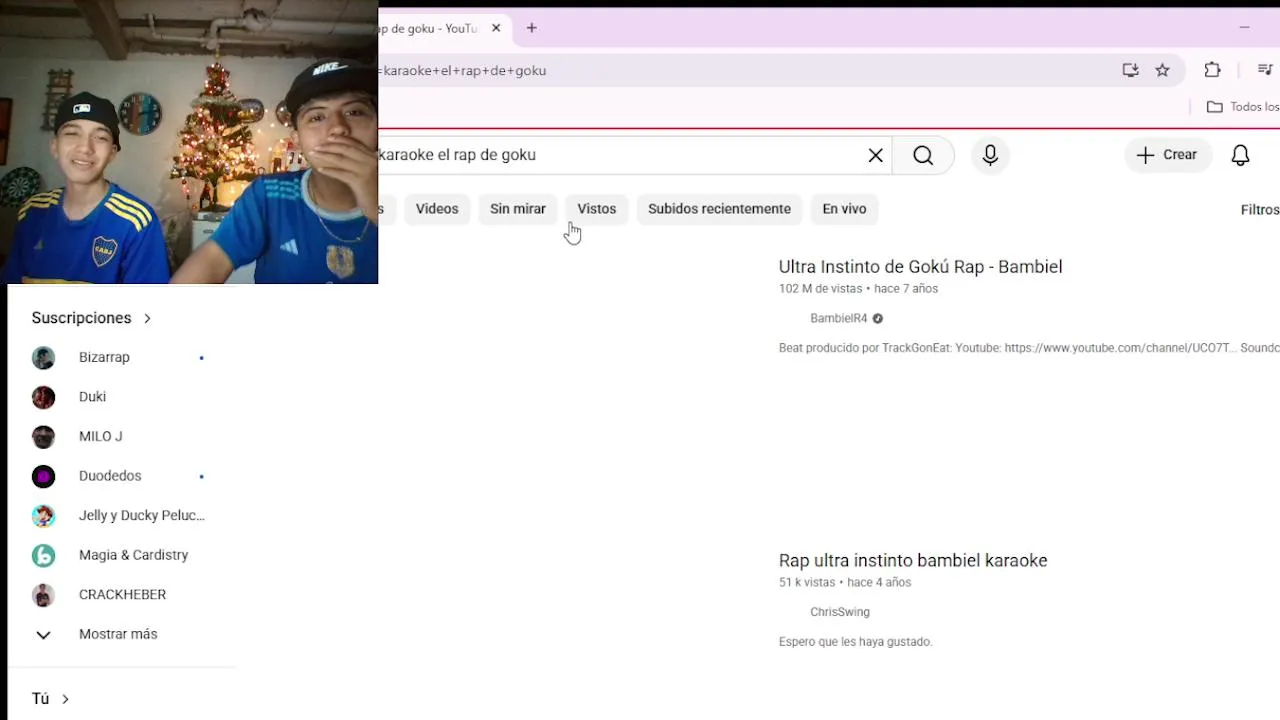This screenshot has height=720, width=1280.
Task: Open YouTube notifications bell
Action: tap(1240, 155)
